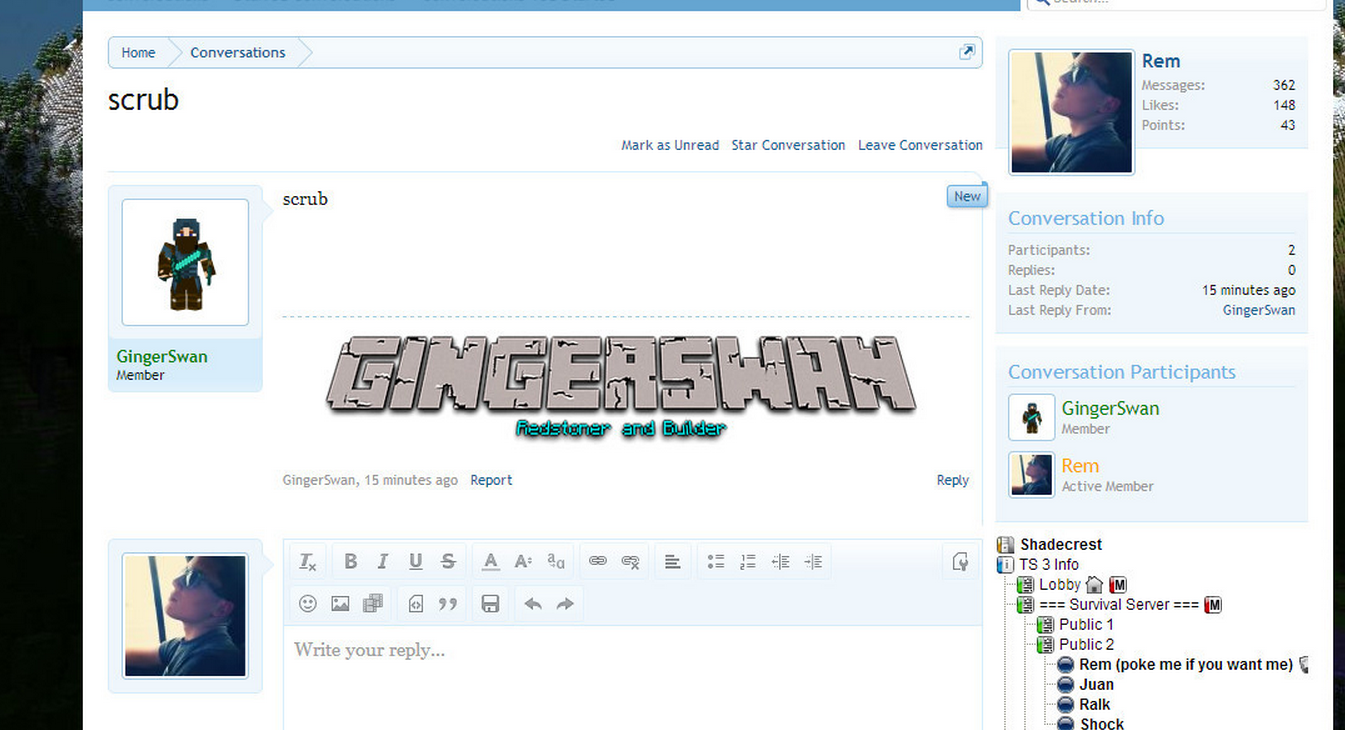Viewport: 1345px width, 730px height.
Task: Select the TS 3 Info tree entry
Action: (x=1049, y=564)
